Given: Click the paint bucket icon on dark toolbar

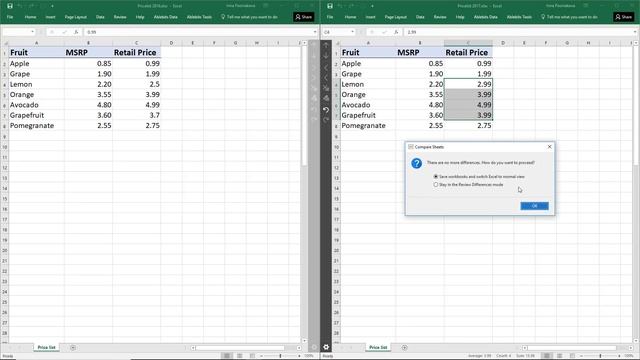Looking at the screenshot, I should [326, 98].
